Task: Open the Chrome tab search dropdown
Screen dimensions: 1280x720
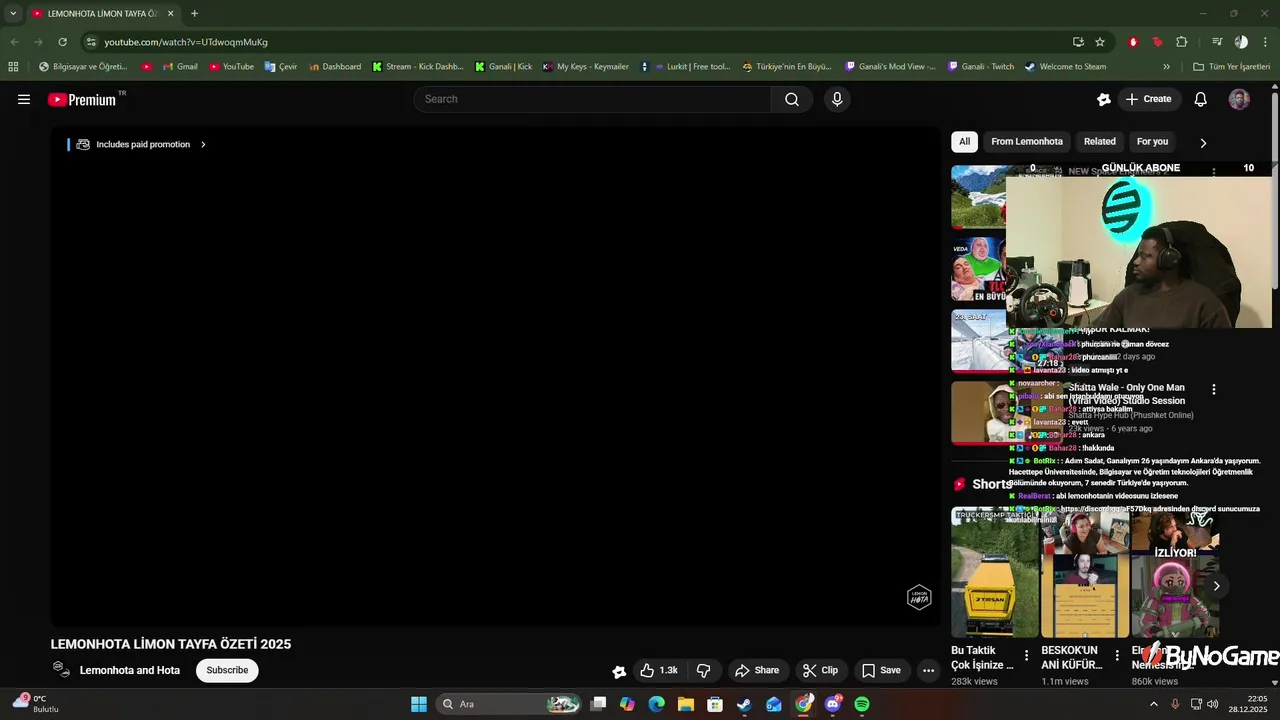Action: pyautogui.click(x=13, y=14)
